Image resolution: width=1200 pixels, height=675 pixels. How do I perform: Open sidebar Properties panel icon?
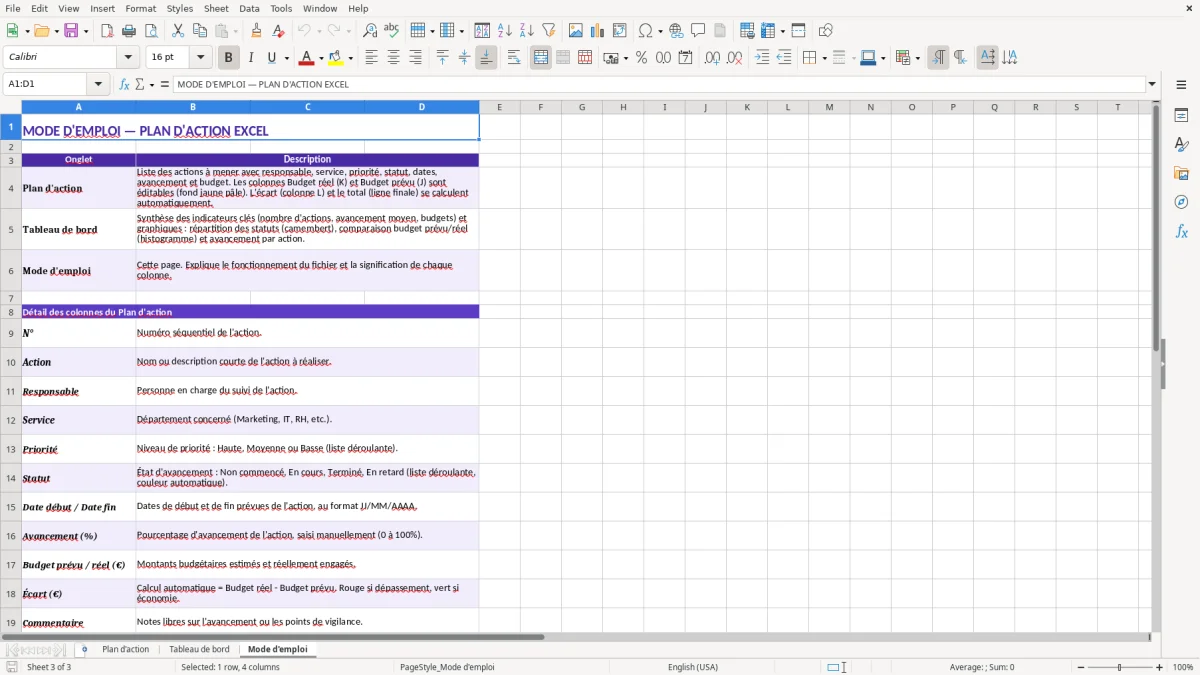[1181, 115]
